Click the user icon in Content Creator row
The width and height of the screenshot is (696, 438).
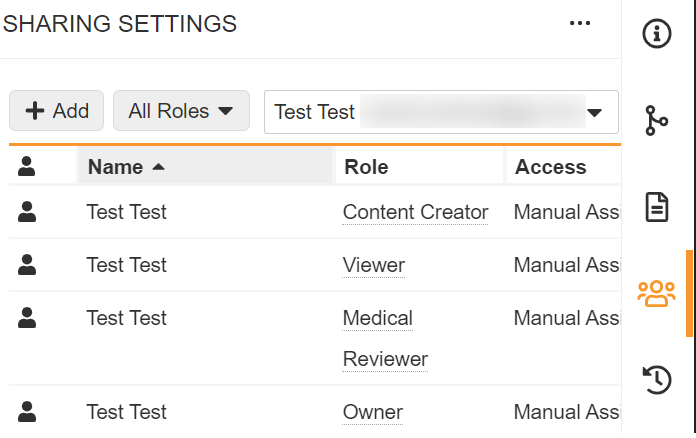point(27,211)
